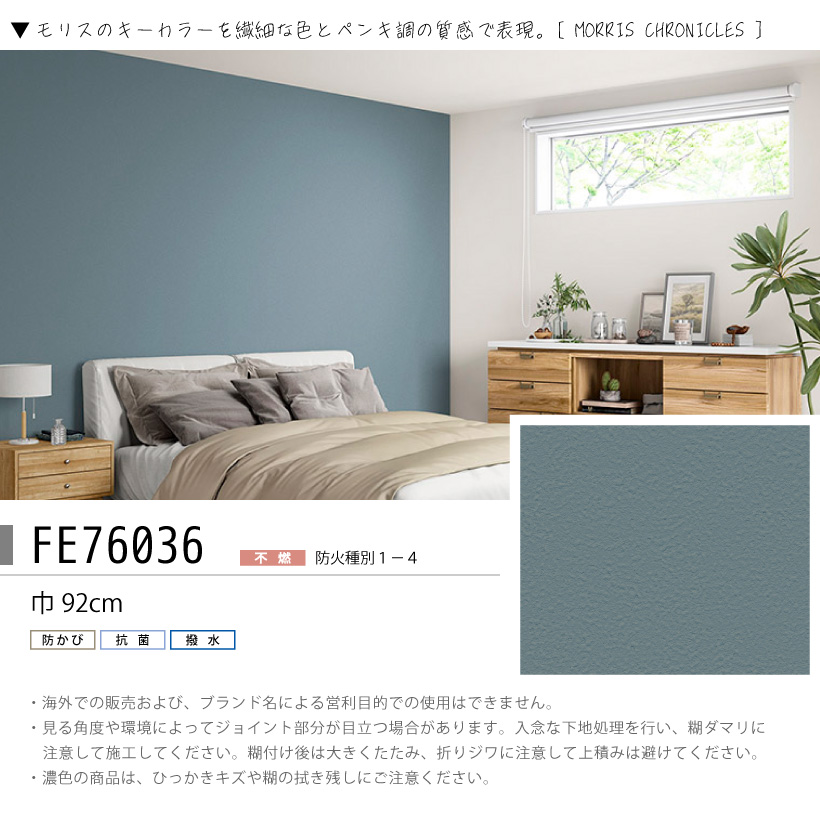Click the wooden dresser in the photo
820x820 pixels.
coord(644,383)
